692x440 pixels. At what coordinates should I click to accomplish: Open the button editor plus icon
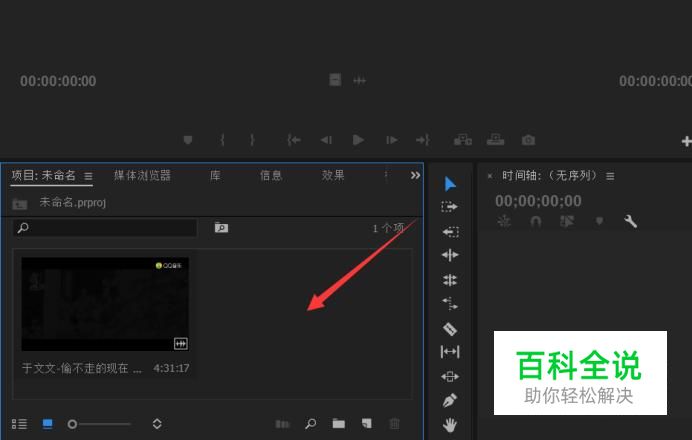tap(686, 141)
